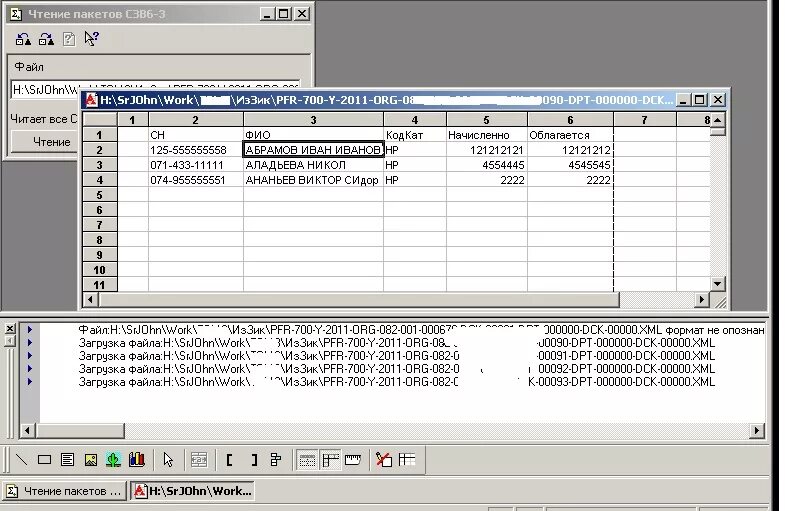This screenshot has width=785, height=511.
Task: Click the ruler icon in bottom toolbar
Action: (353, 459)
